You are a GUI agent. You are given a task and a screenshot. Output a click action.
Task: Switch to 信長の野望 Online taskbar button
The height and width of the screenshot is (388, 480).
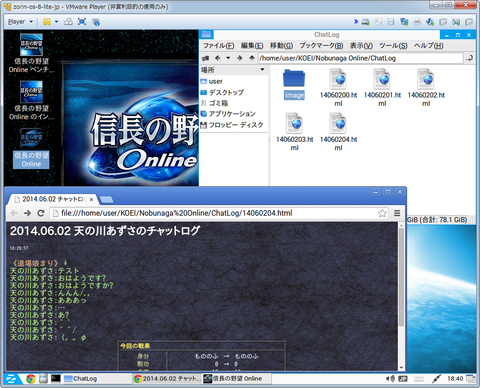pyautogui.click(x=237, y=379)
